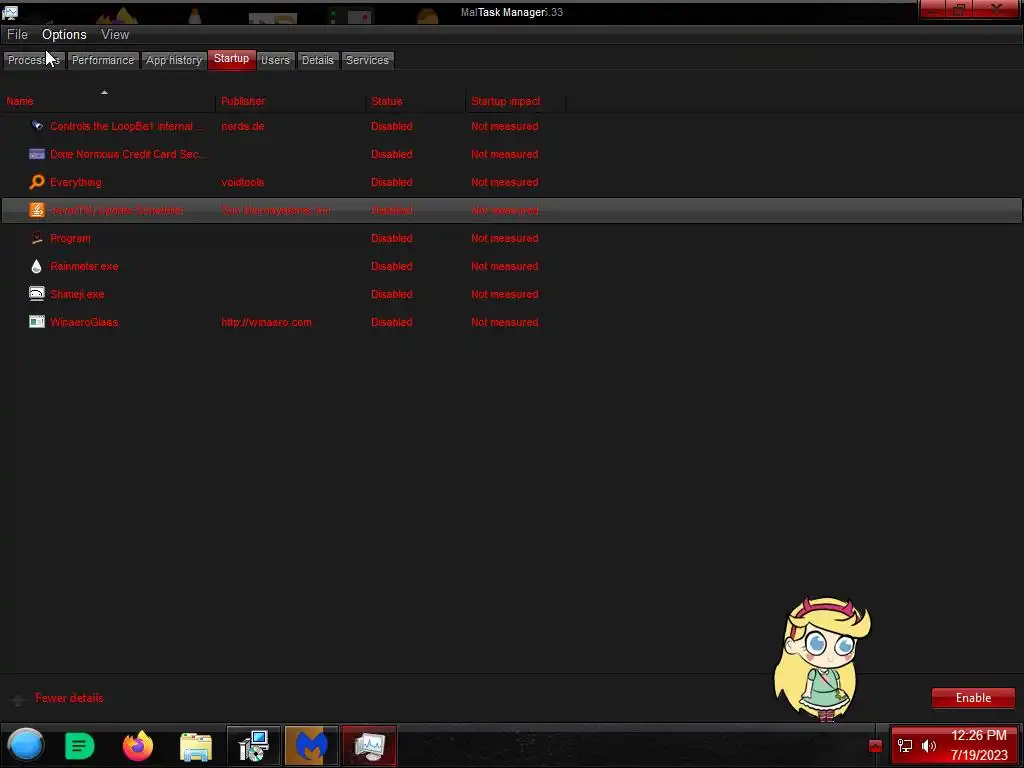The image size is (1024, 768).
Task: Click the 'http://winaero.com' publisher cell
Action: [266, 322]
